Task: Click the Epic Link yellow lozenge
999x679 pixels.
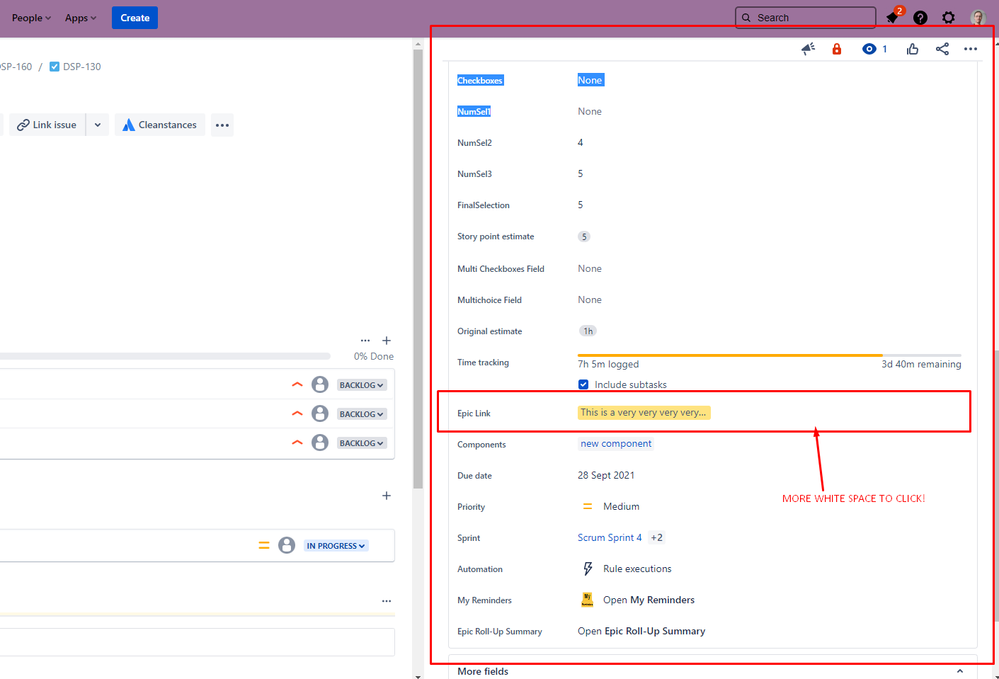Action: point(643,413)
